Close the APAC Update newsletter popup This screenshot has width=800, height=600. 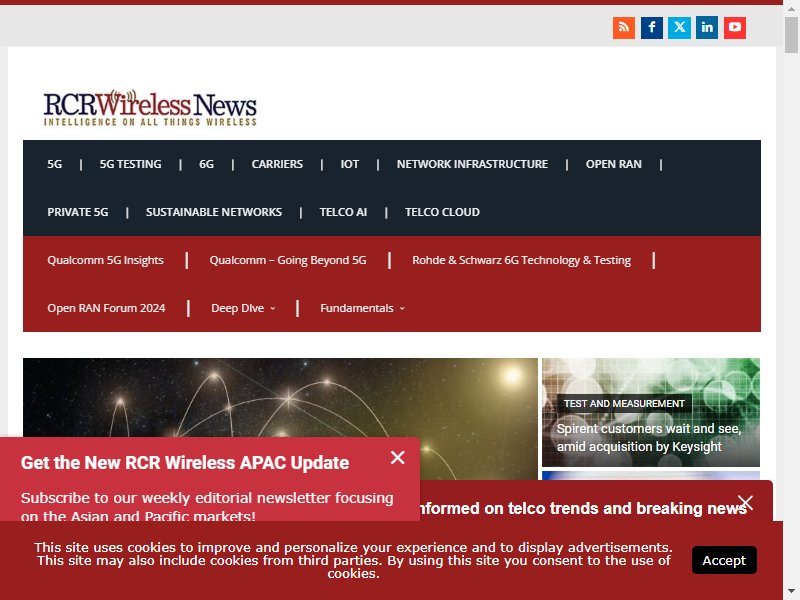point(397,457)
